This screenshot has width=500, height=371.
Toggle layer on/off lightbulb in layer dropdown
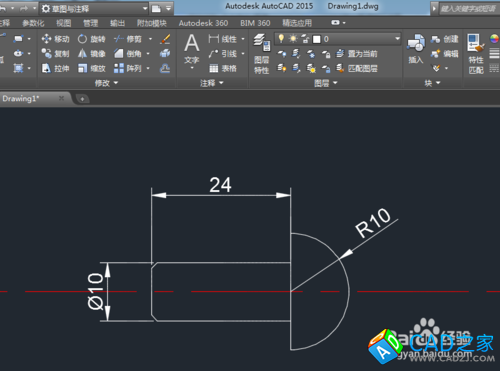pyautogui.click(x=281, y=39)
